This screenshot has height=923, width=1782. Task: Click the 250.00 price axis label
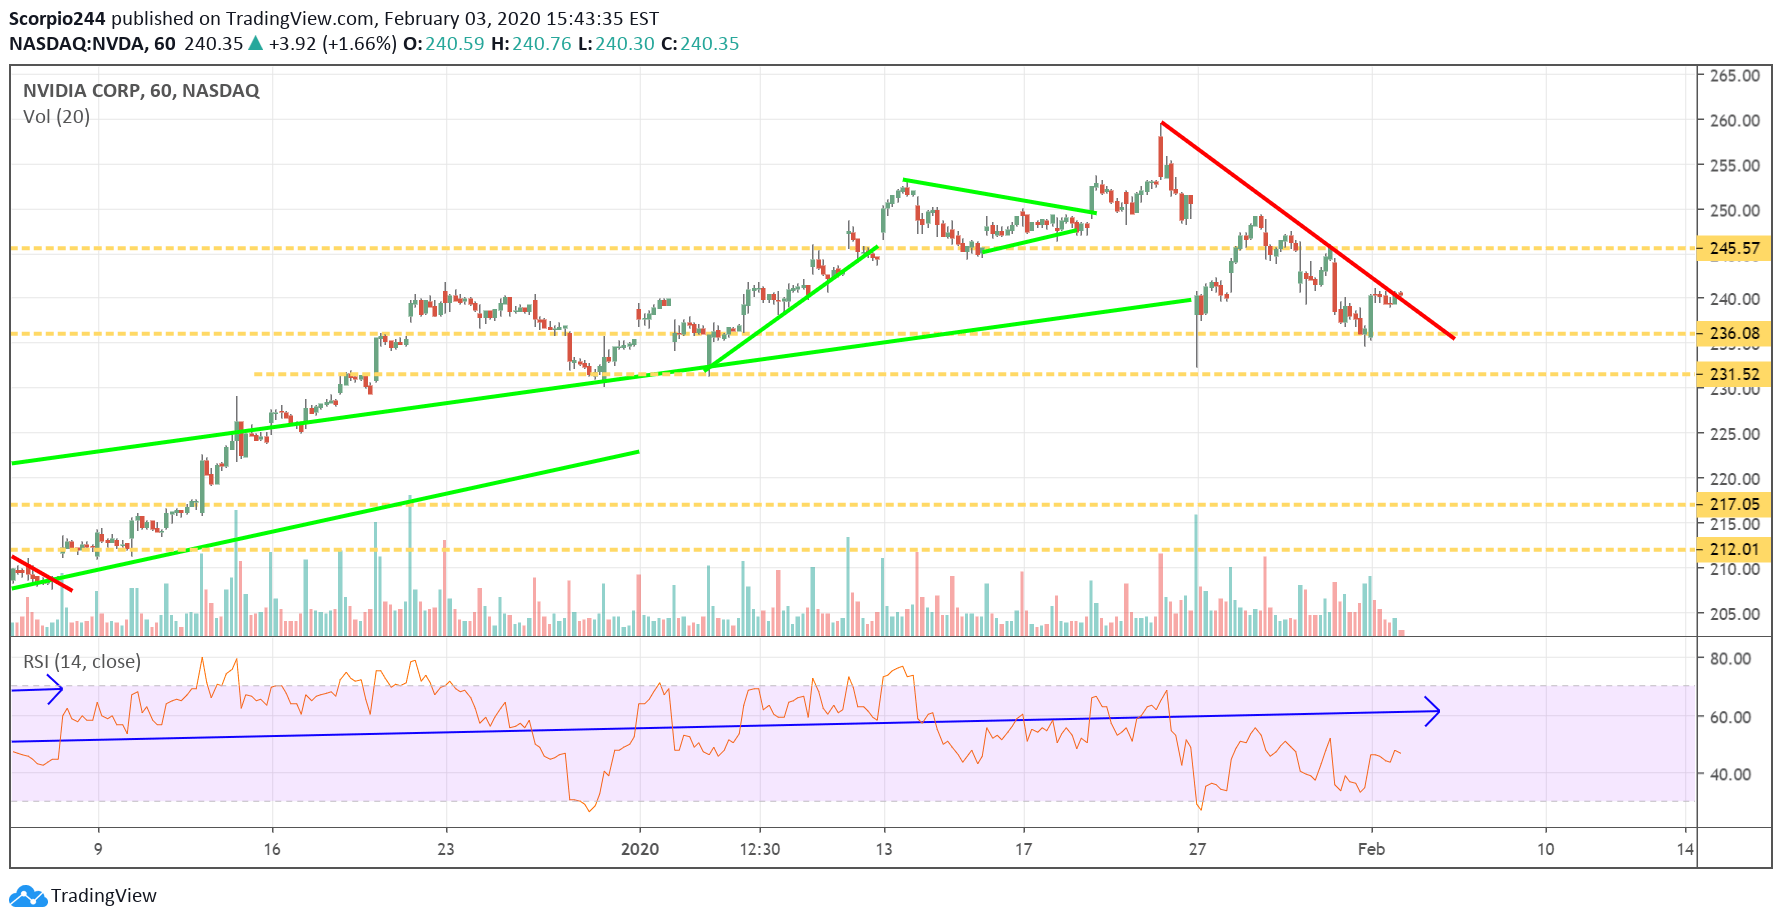(1735, 210)
